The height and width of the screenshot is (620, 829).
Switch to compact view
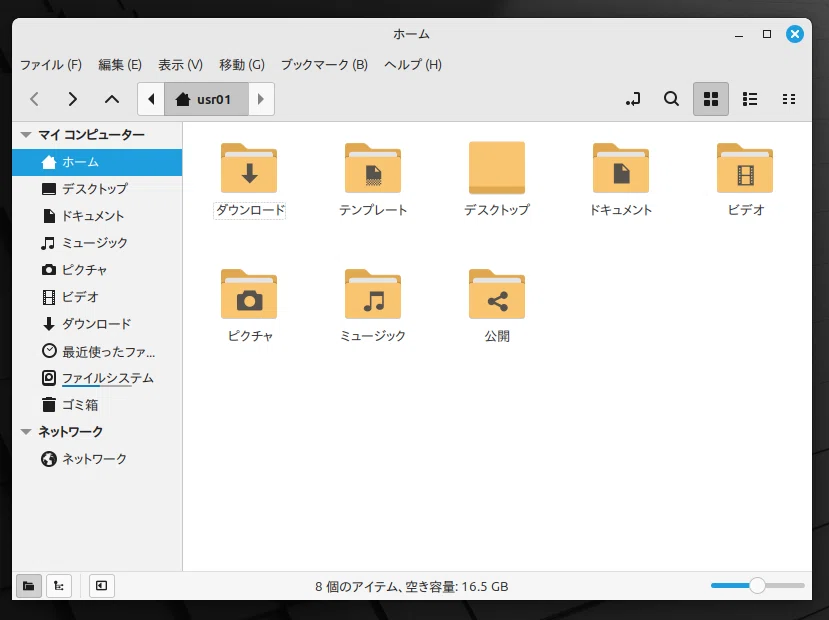pos(789,99)
